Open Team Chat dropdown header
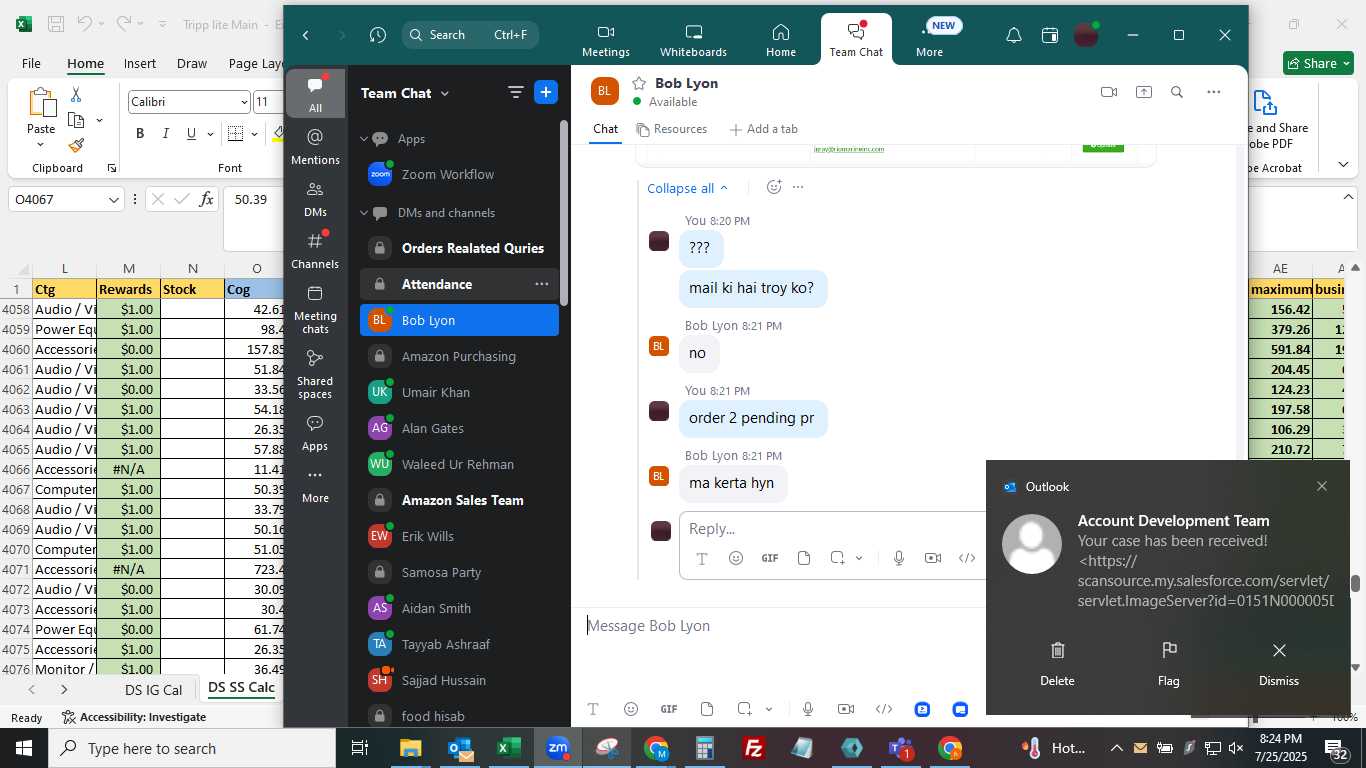The width and height of the screenshot is (1366, 768). [405, 93]
